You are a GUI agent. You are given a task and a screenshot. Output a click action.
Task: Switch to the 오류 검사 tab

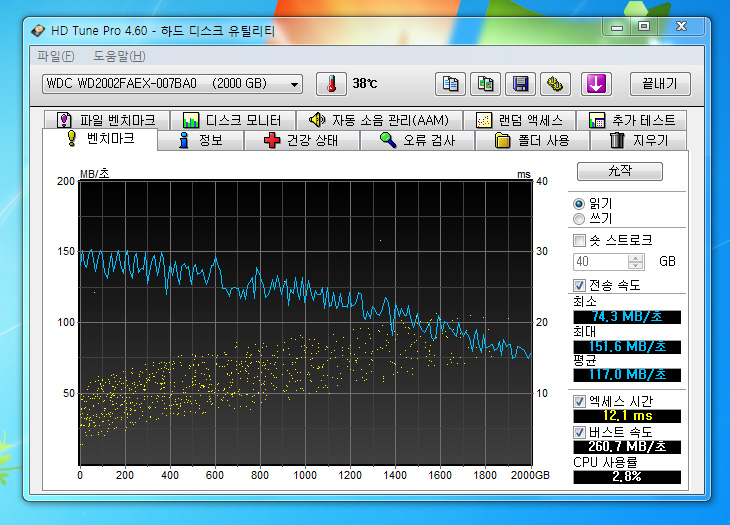pos(417,140)
